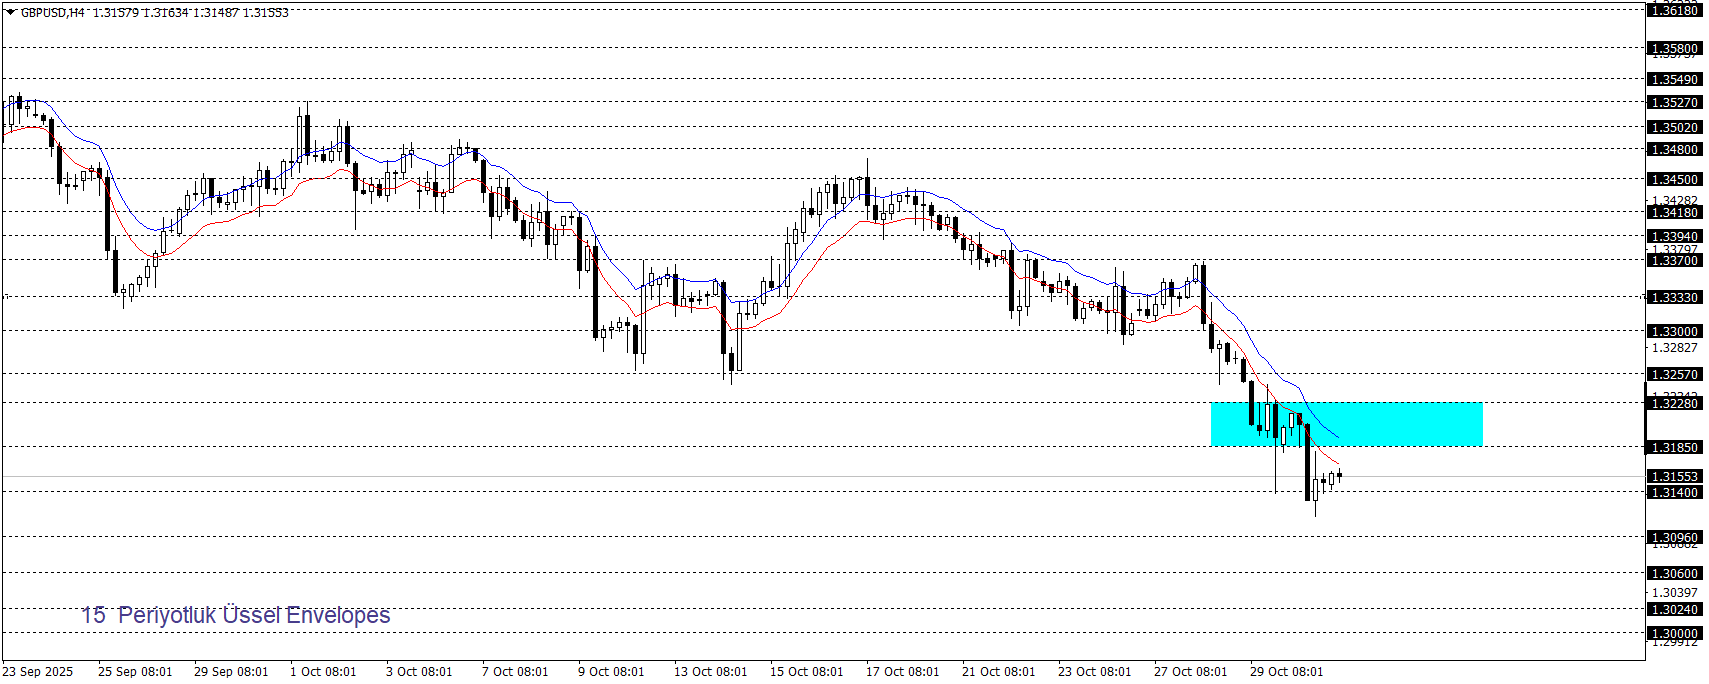Click the 1.30960 price level label

tap(1673, 537)
